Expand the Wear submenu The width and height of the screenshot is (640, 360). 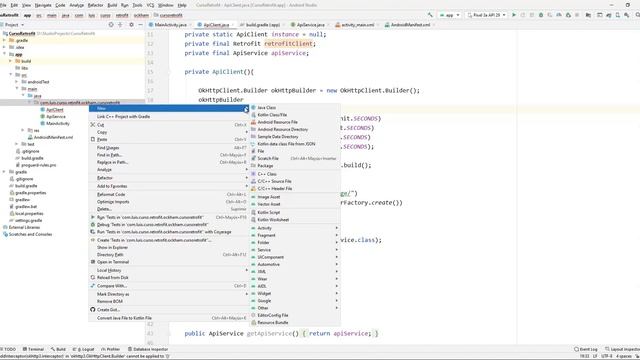pos(295,279)
